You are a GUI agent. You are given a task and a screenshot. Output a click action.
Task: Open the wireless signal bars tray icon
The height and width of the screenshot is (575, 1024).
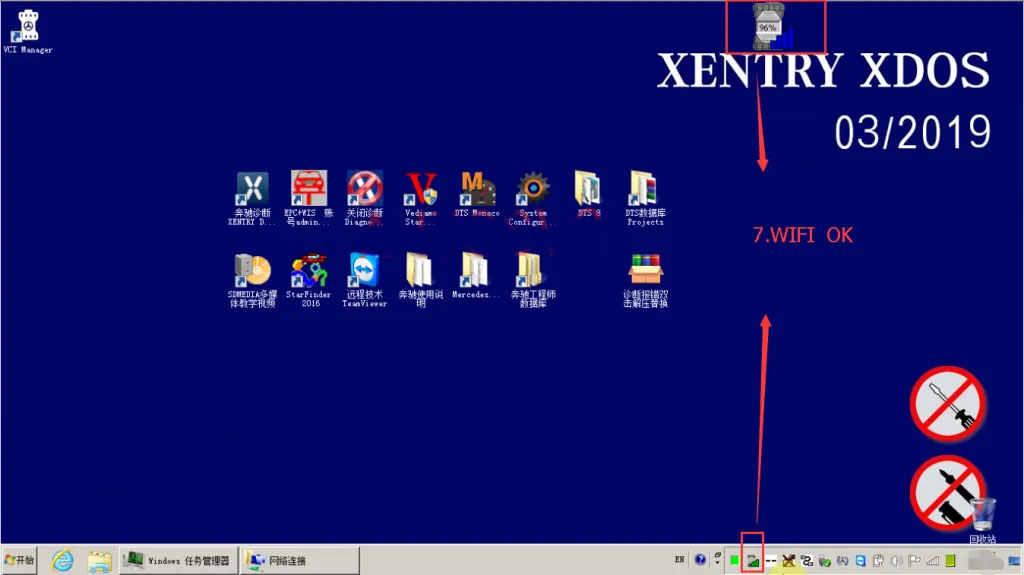click(933, 561)
